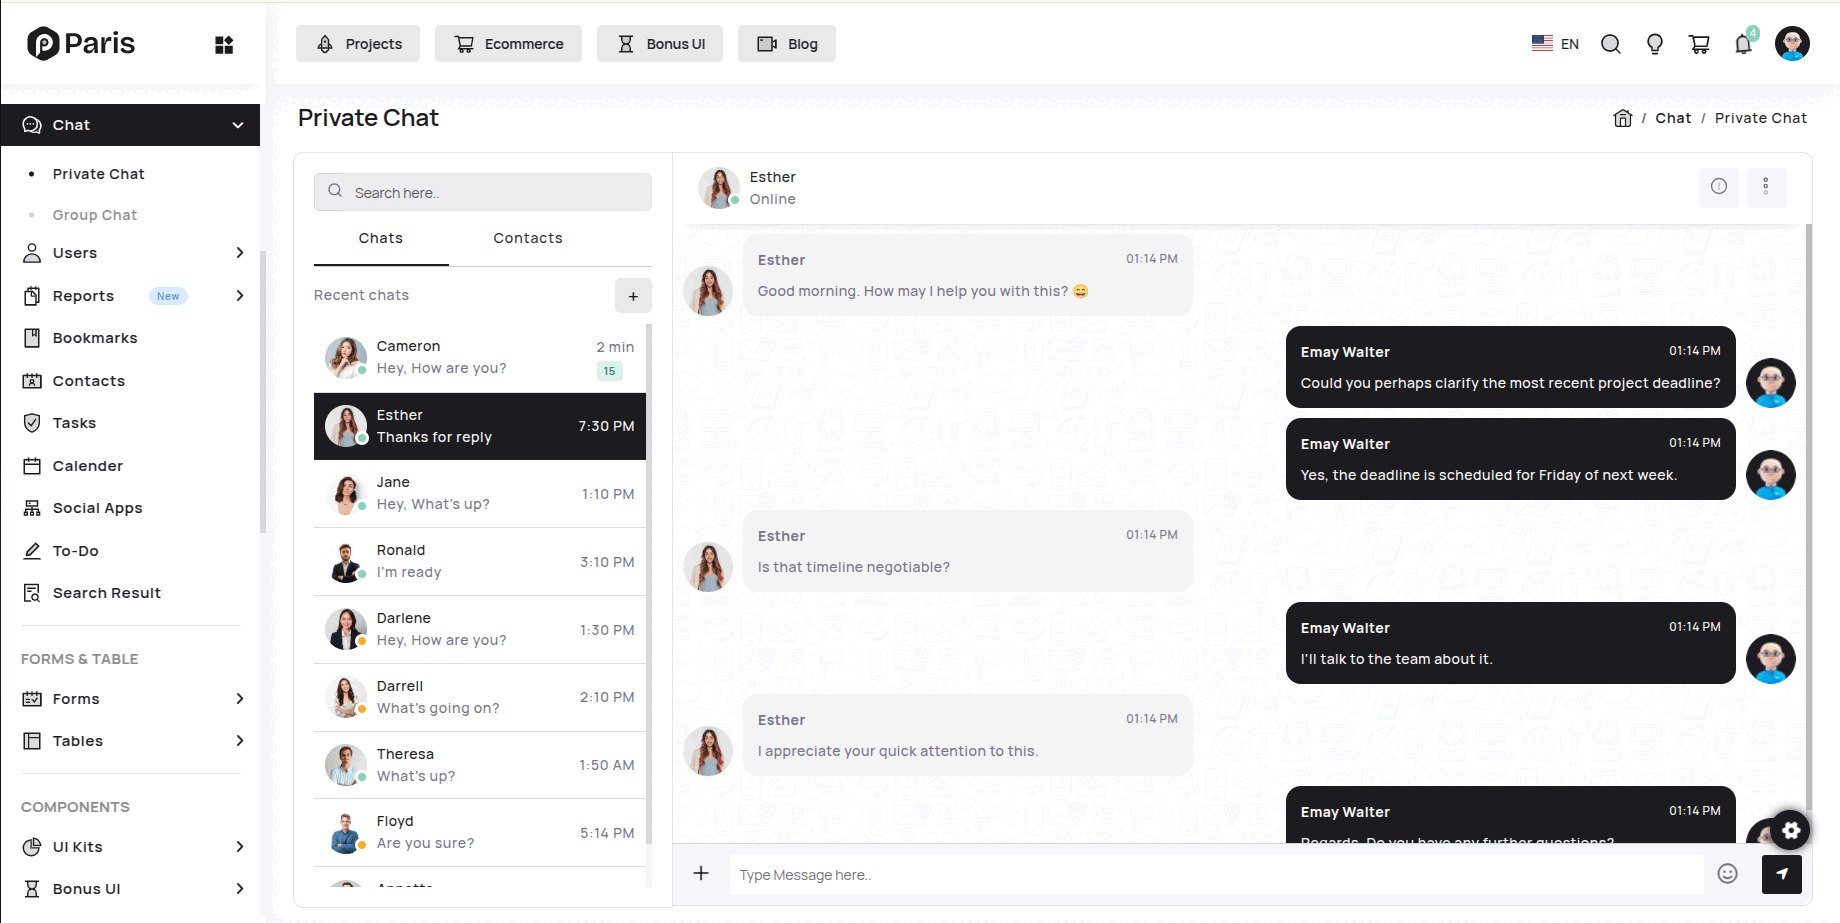Open the emoji picker smiley icon
This screenshot has width=1840, height=923.
click(x=1727, y=874)
